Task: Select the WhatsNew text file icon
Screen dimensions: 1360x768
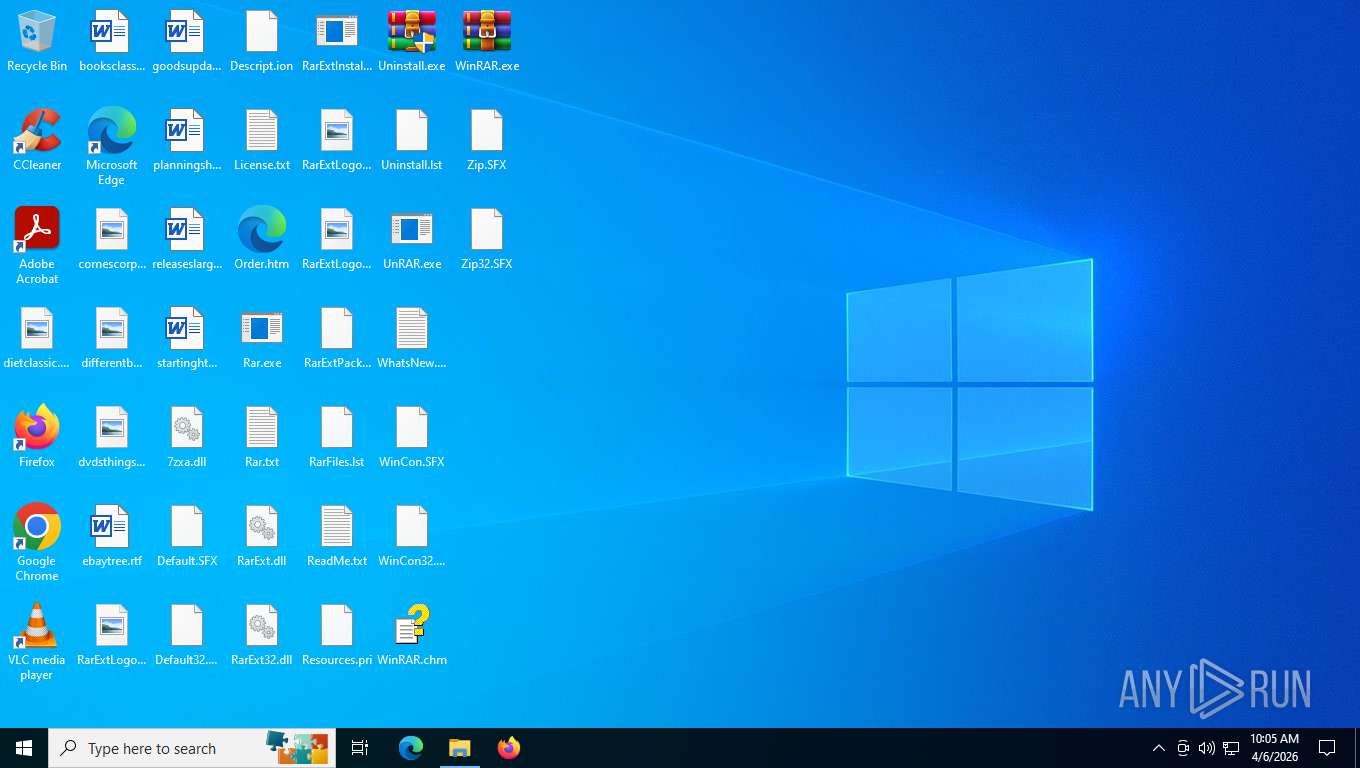Action: click(412, 339)
